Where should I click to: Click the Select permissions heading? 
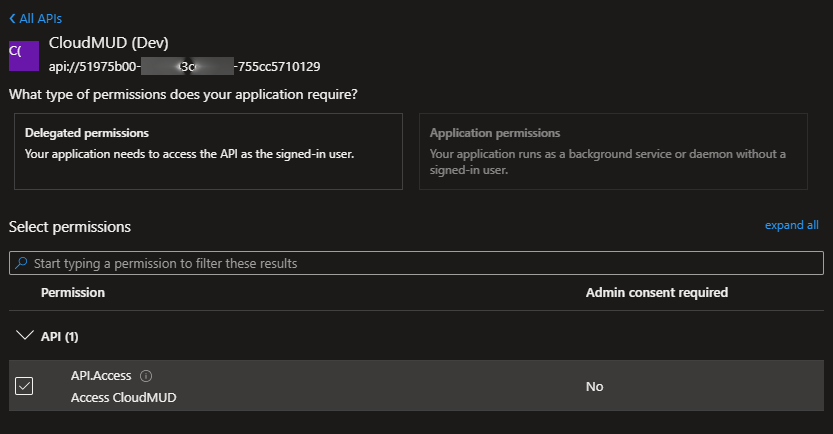(70, 227)
